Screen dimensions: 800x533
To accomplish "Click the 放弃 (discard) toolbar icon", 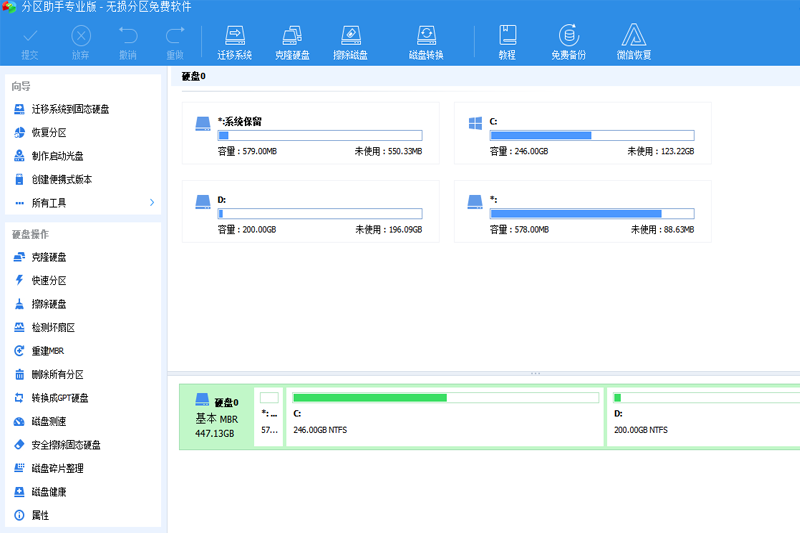I will (x=81, y=44).
